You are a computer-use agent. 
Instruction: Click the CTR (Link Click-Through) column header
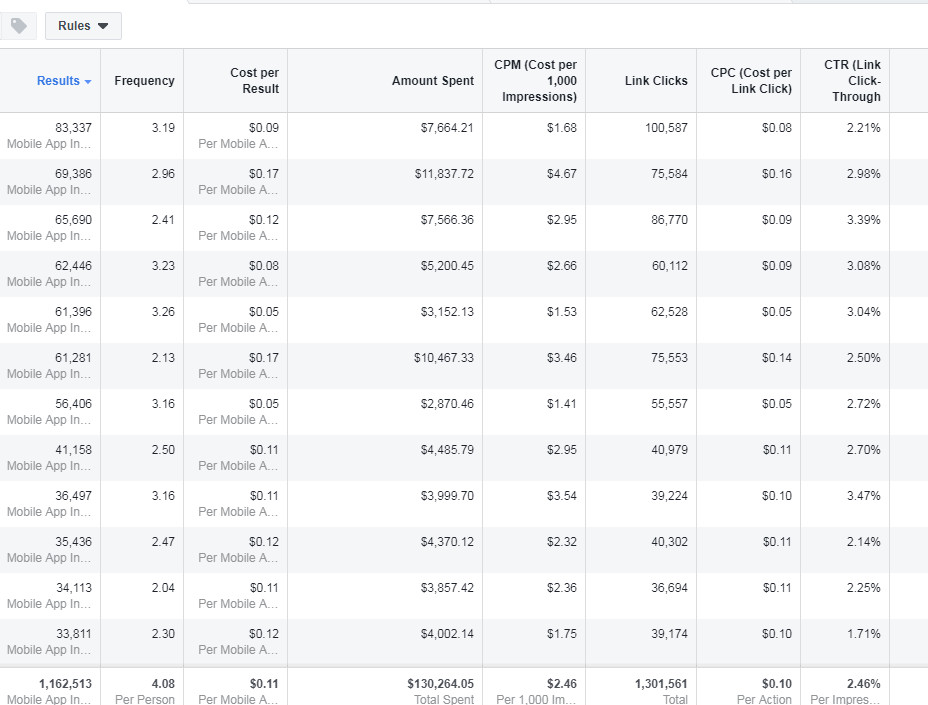tap(852, 81)
